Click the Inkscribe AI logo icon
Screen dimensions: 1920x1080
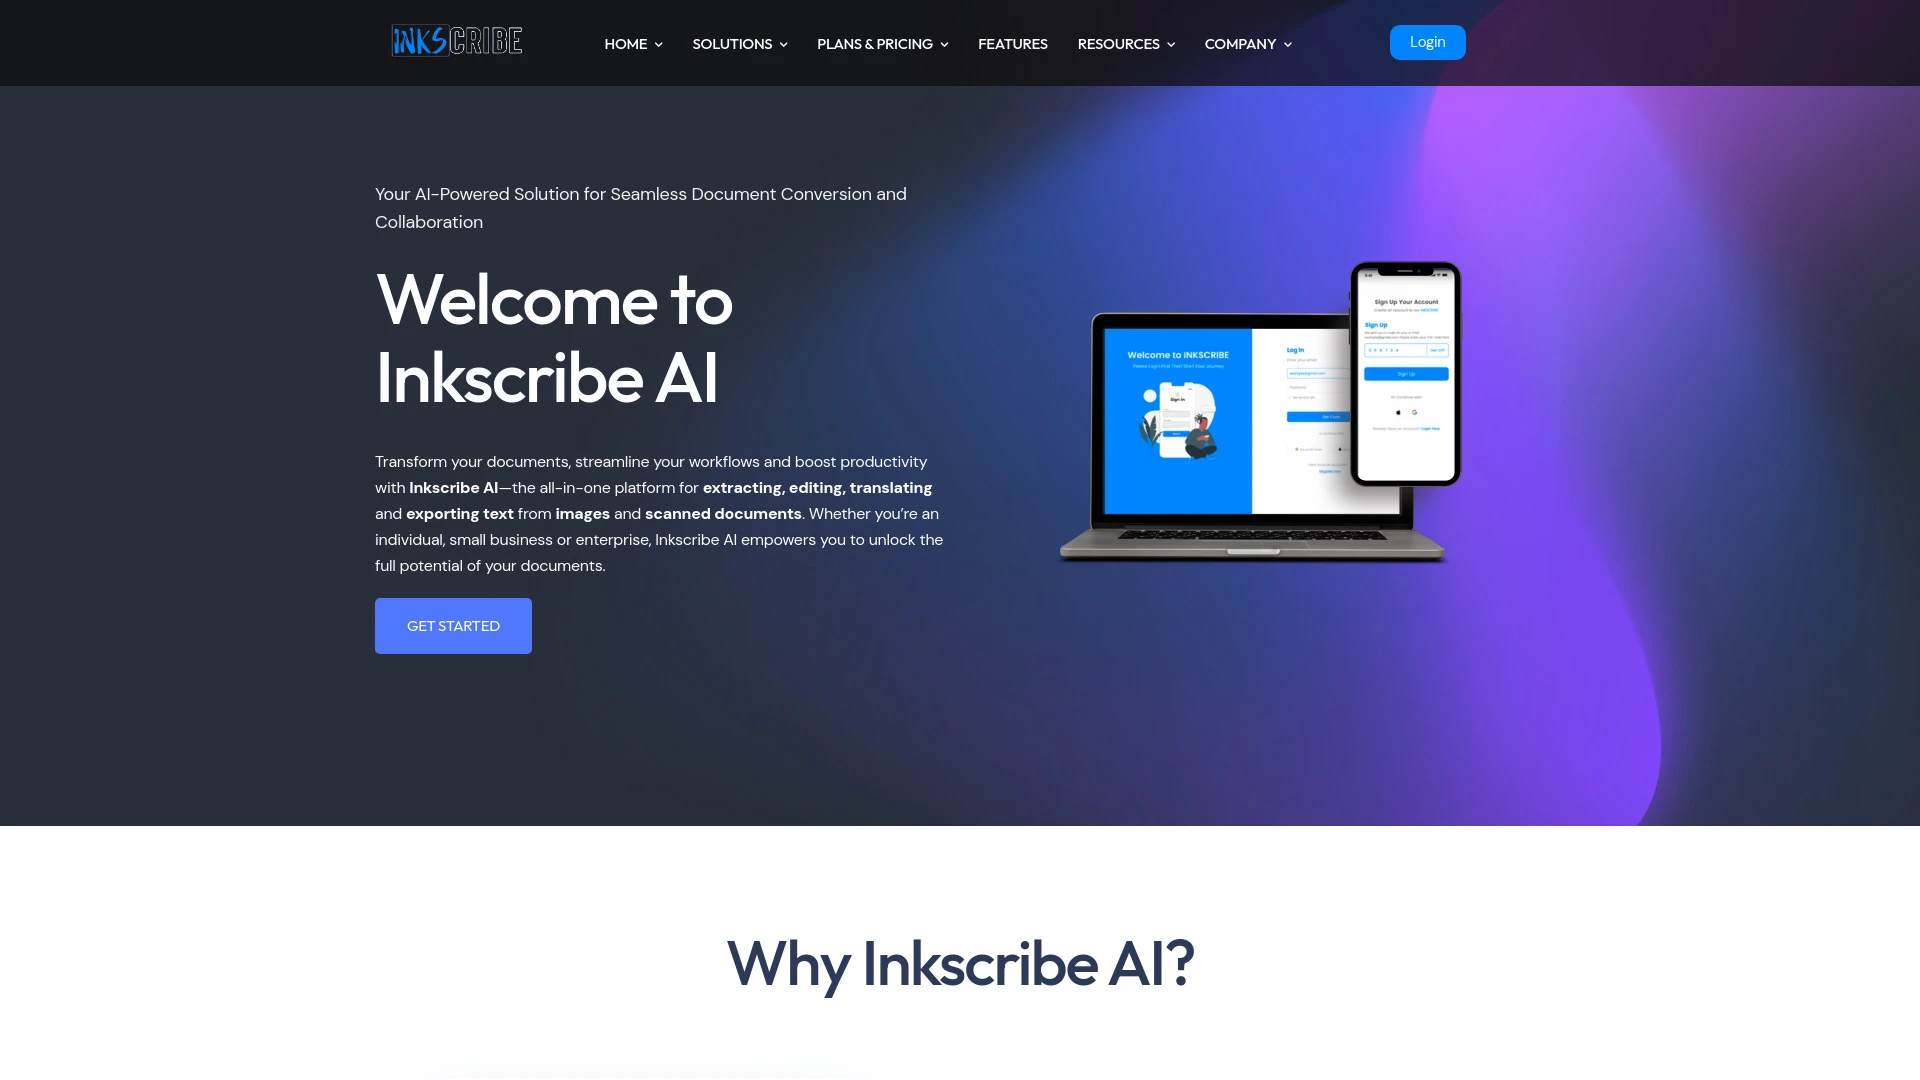tap(456, 40)
